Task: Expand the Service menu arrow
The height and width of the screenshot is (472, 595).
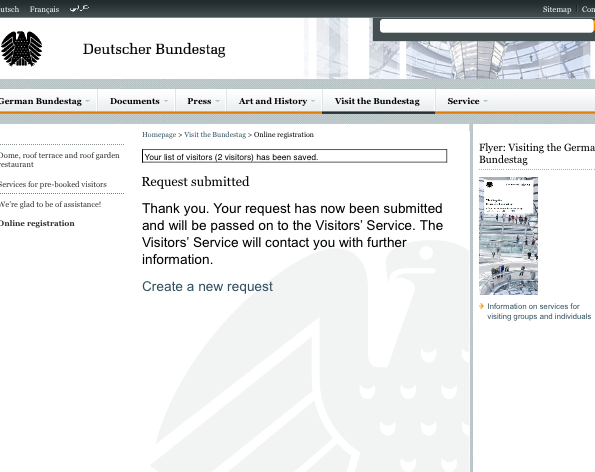Action: tap(485, 101)
